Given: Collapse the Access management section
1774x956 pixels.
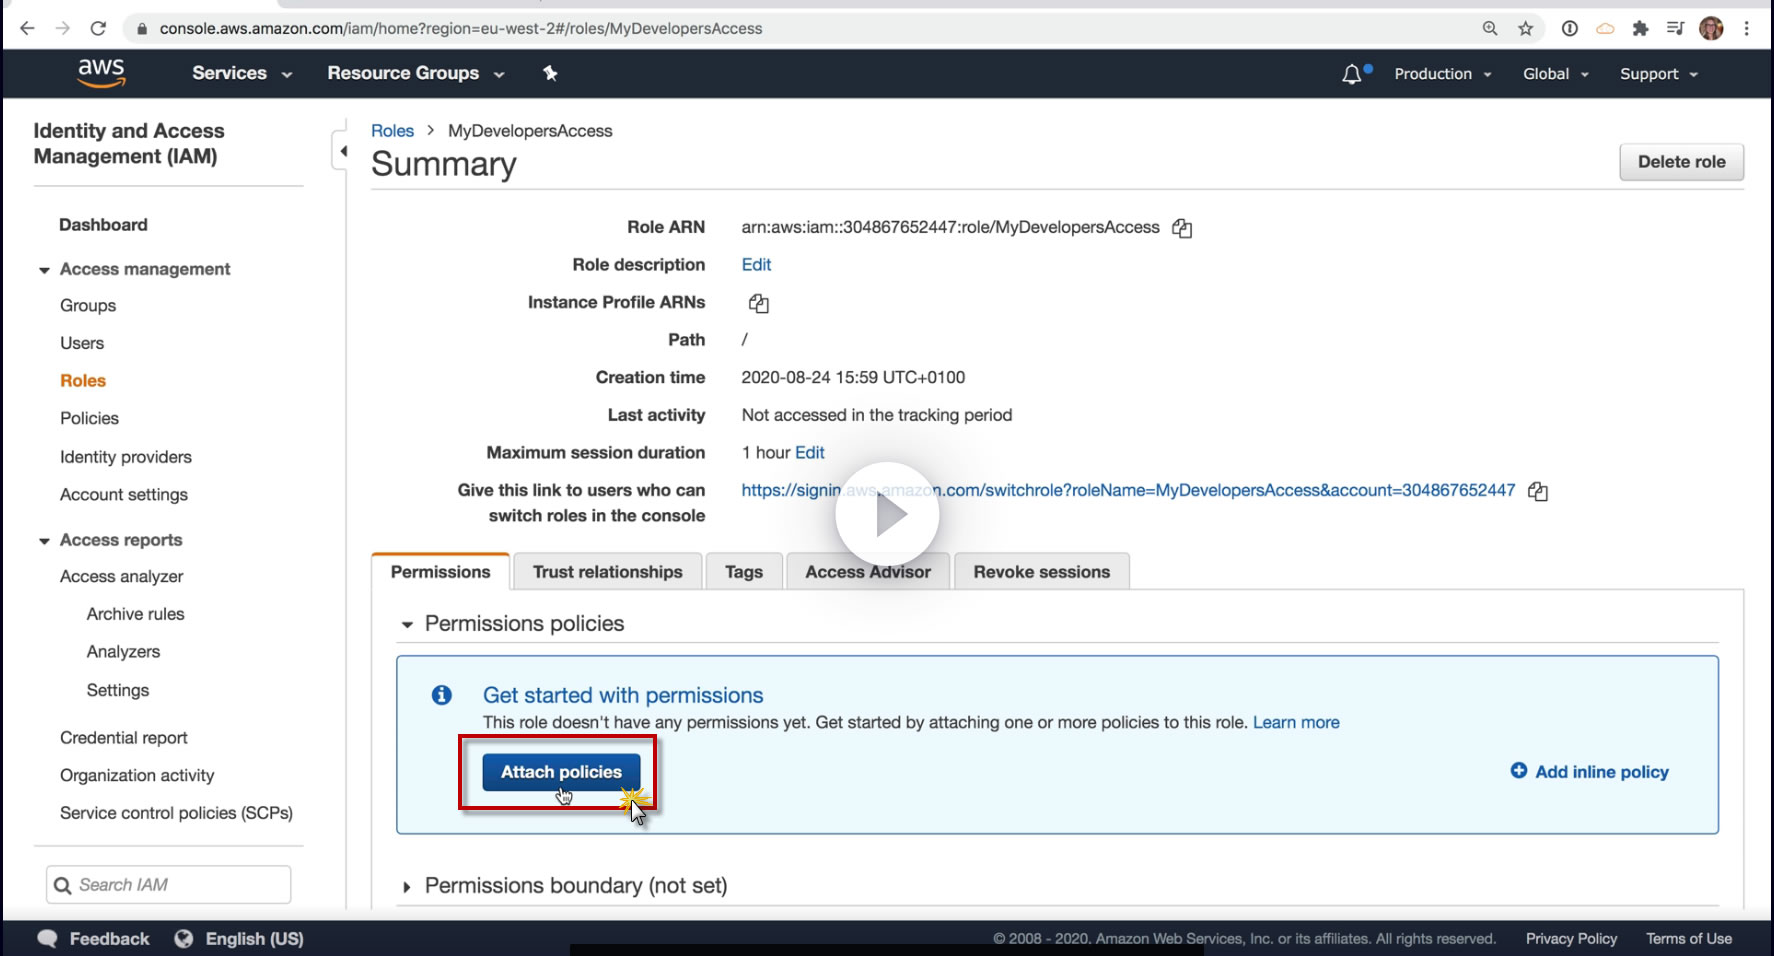Looking at the screenshot, I should (44, 270).
